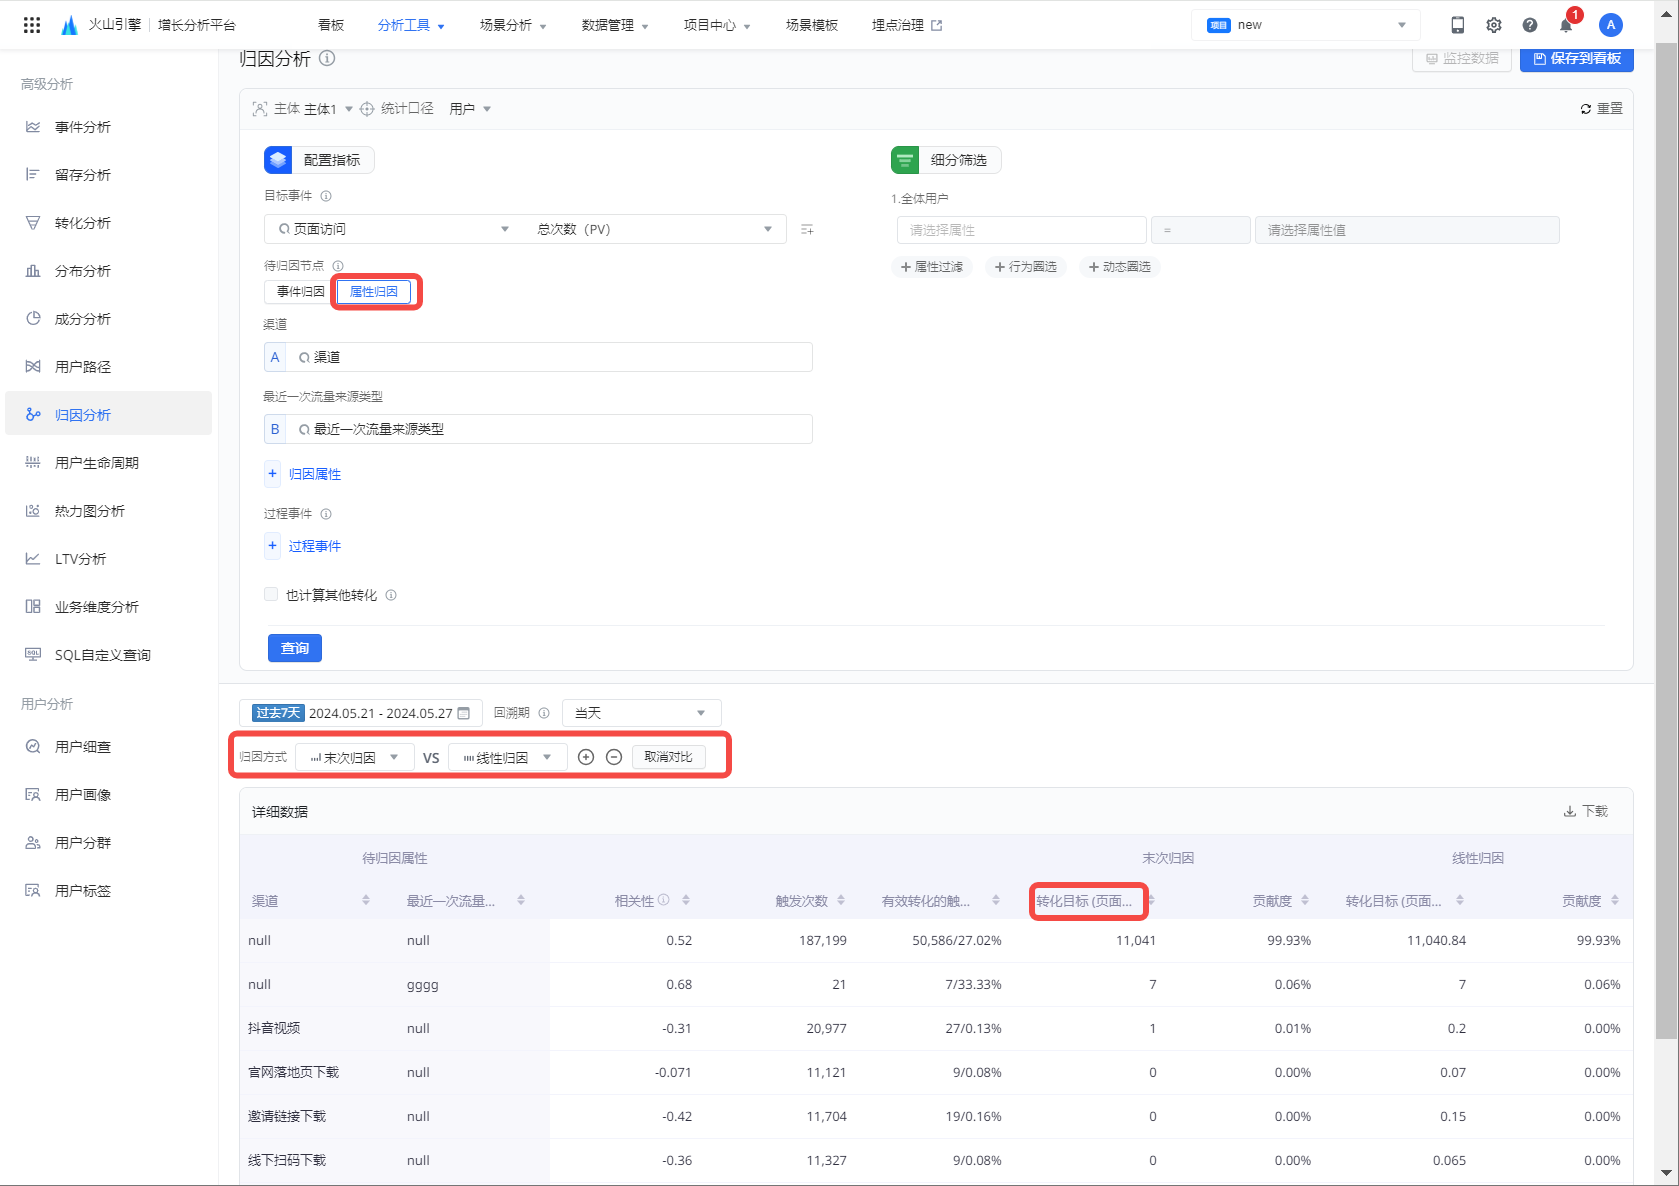Screen dimensions: 1679x1186
Task: Open the 埋点治理 external link menu
Action: 907,25
